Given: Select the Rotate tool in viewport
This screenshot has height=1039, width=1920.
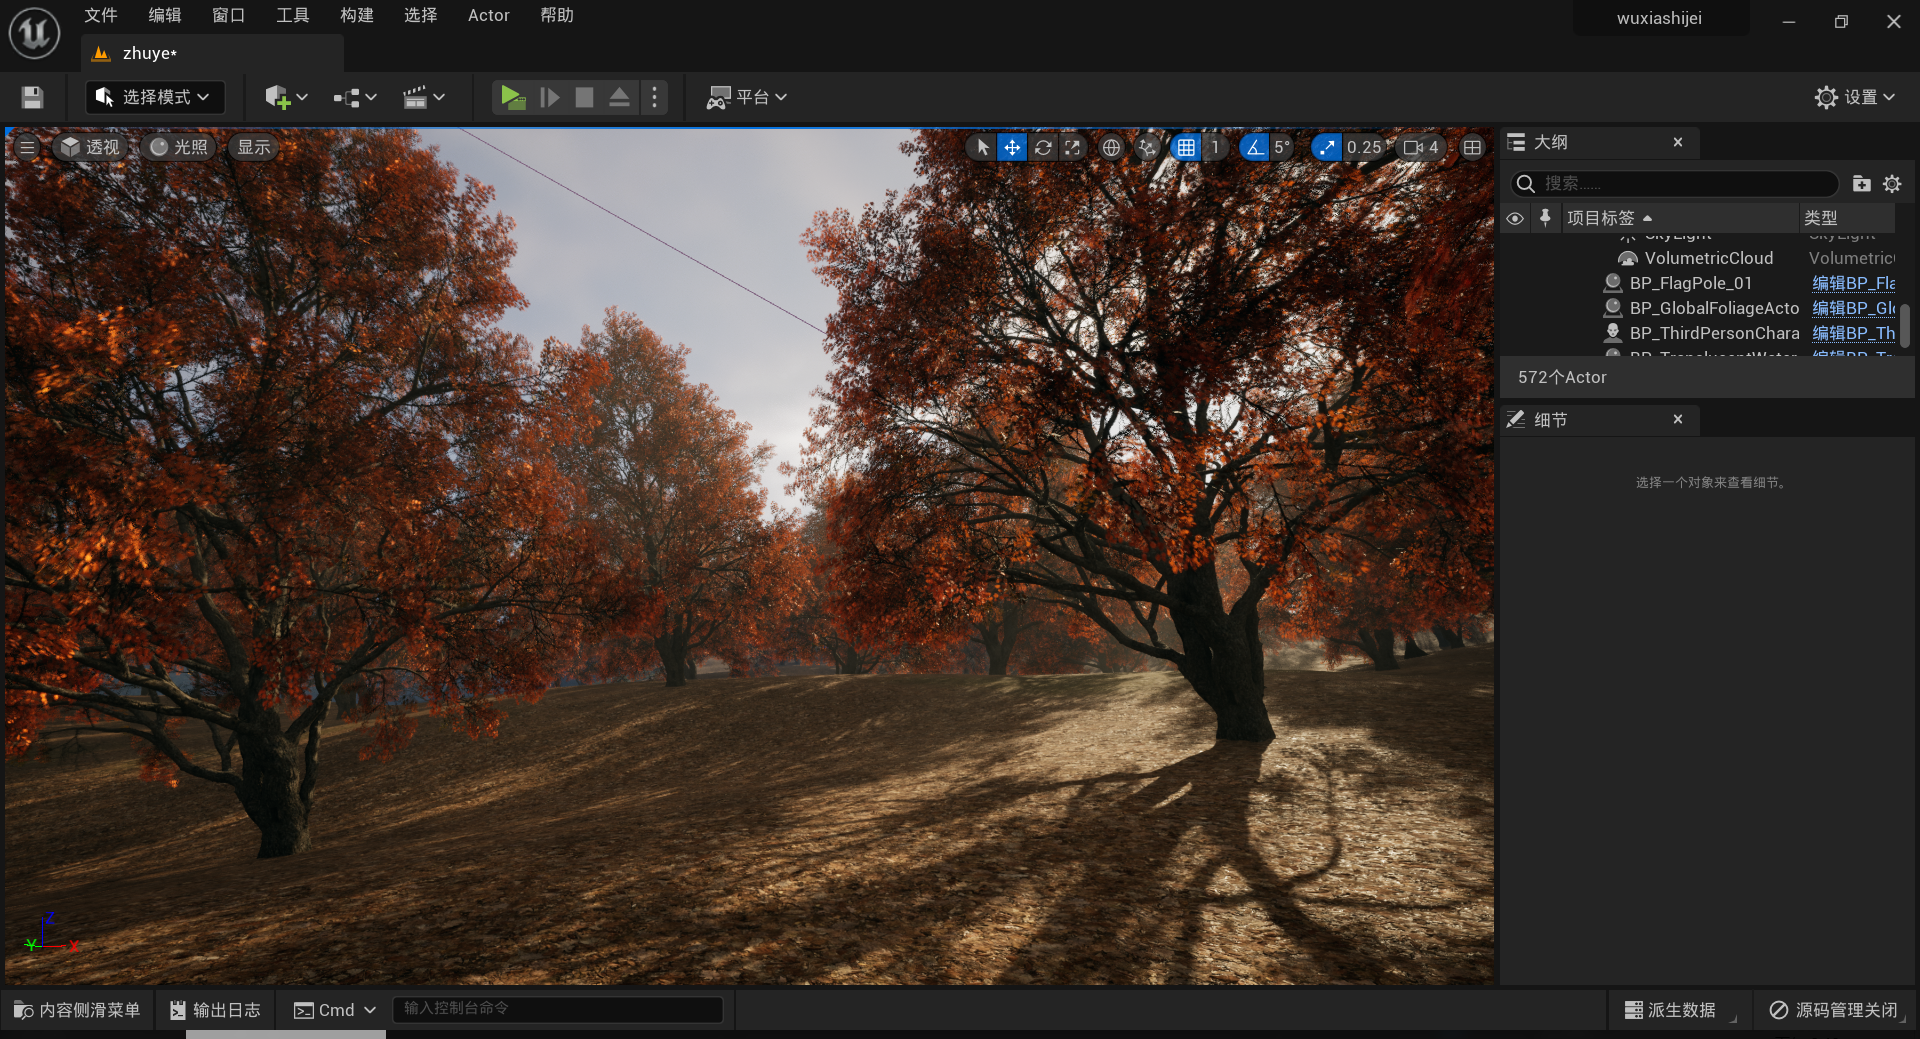Looking at the screenshot, I should pos(1043,147).
